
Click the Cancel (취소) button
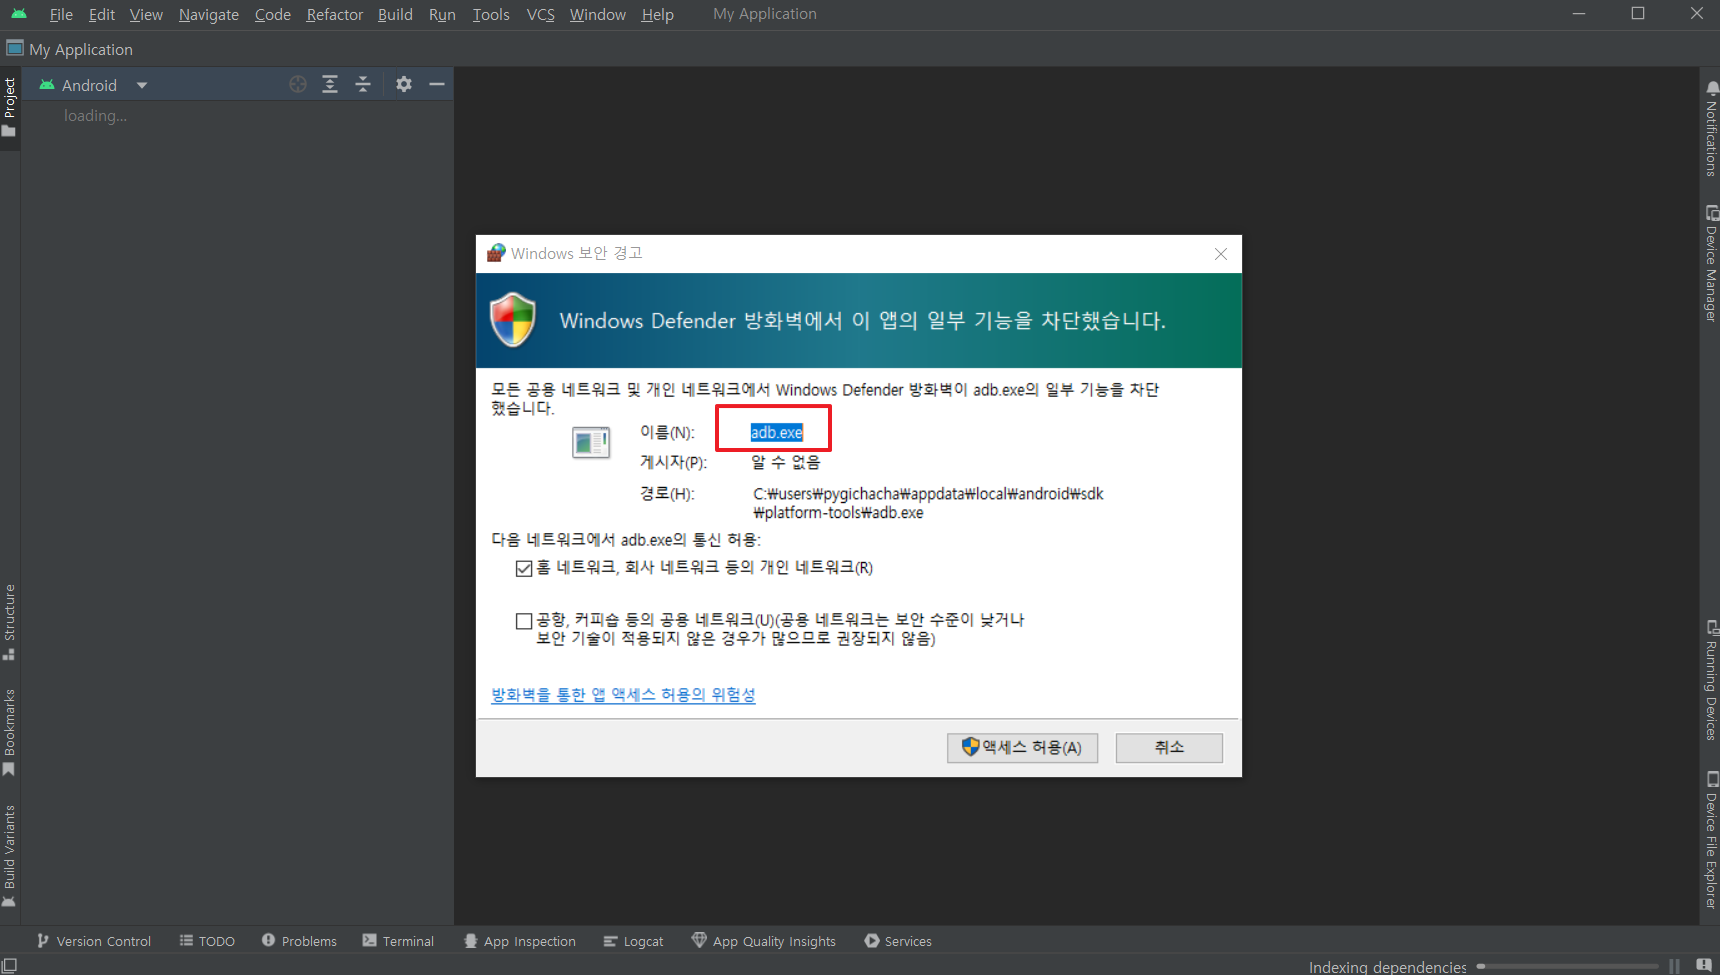click(1169, 748)
